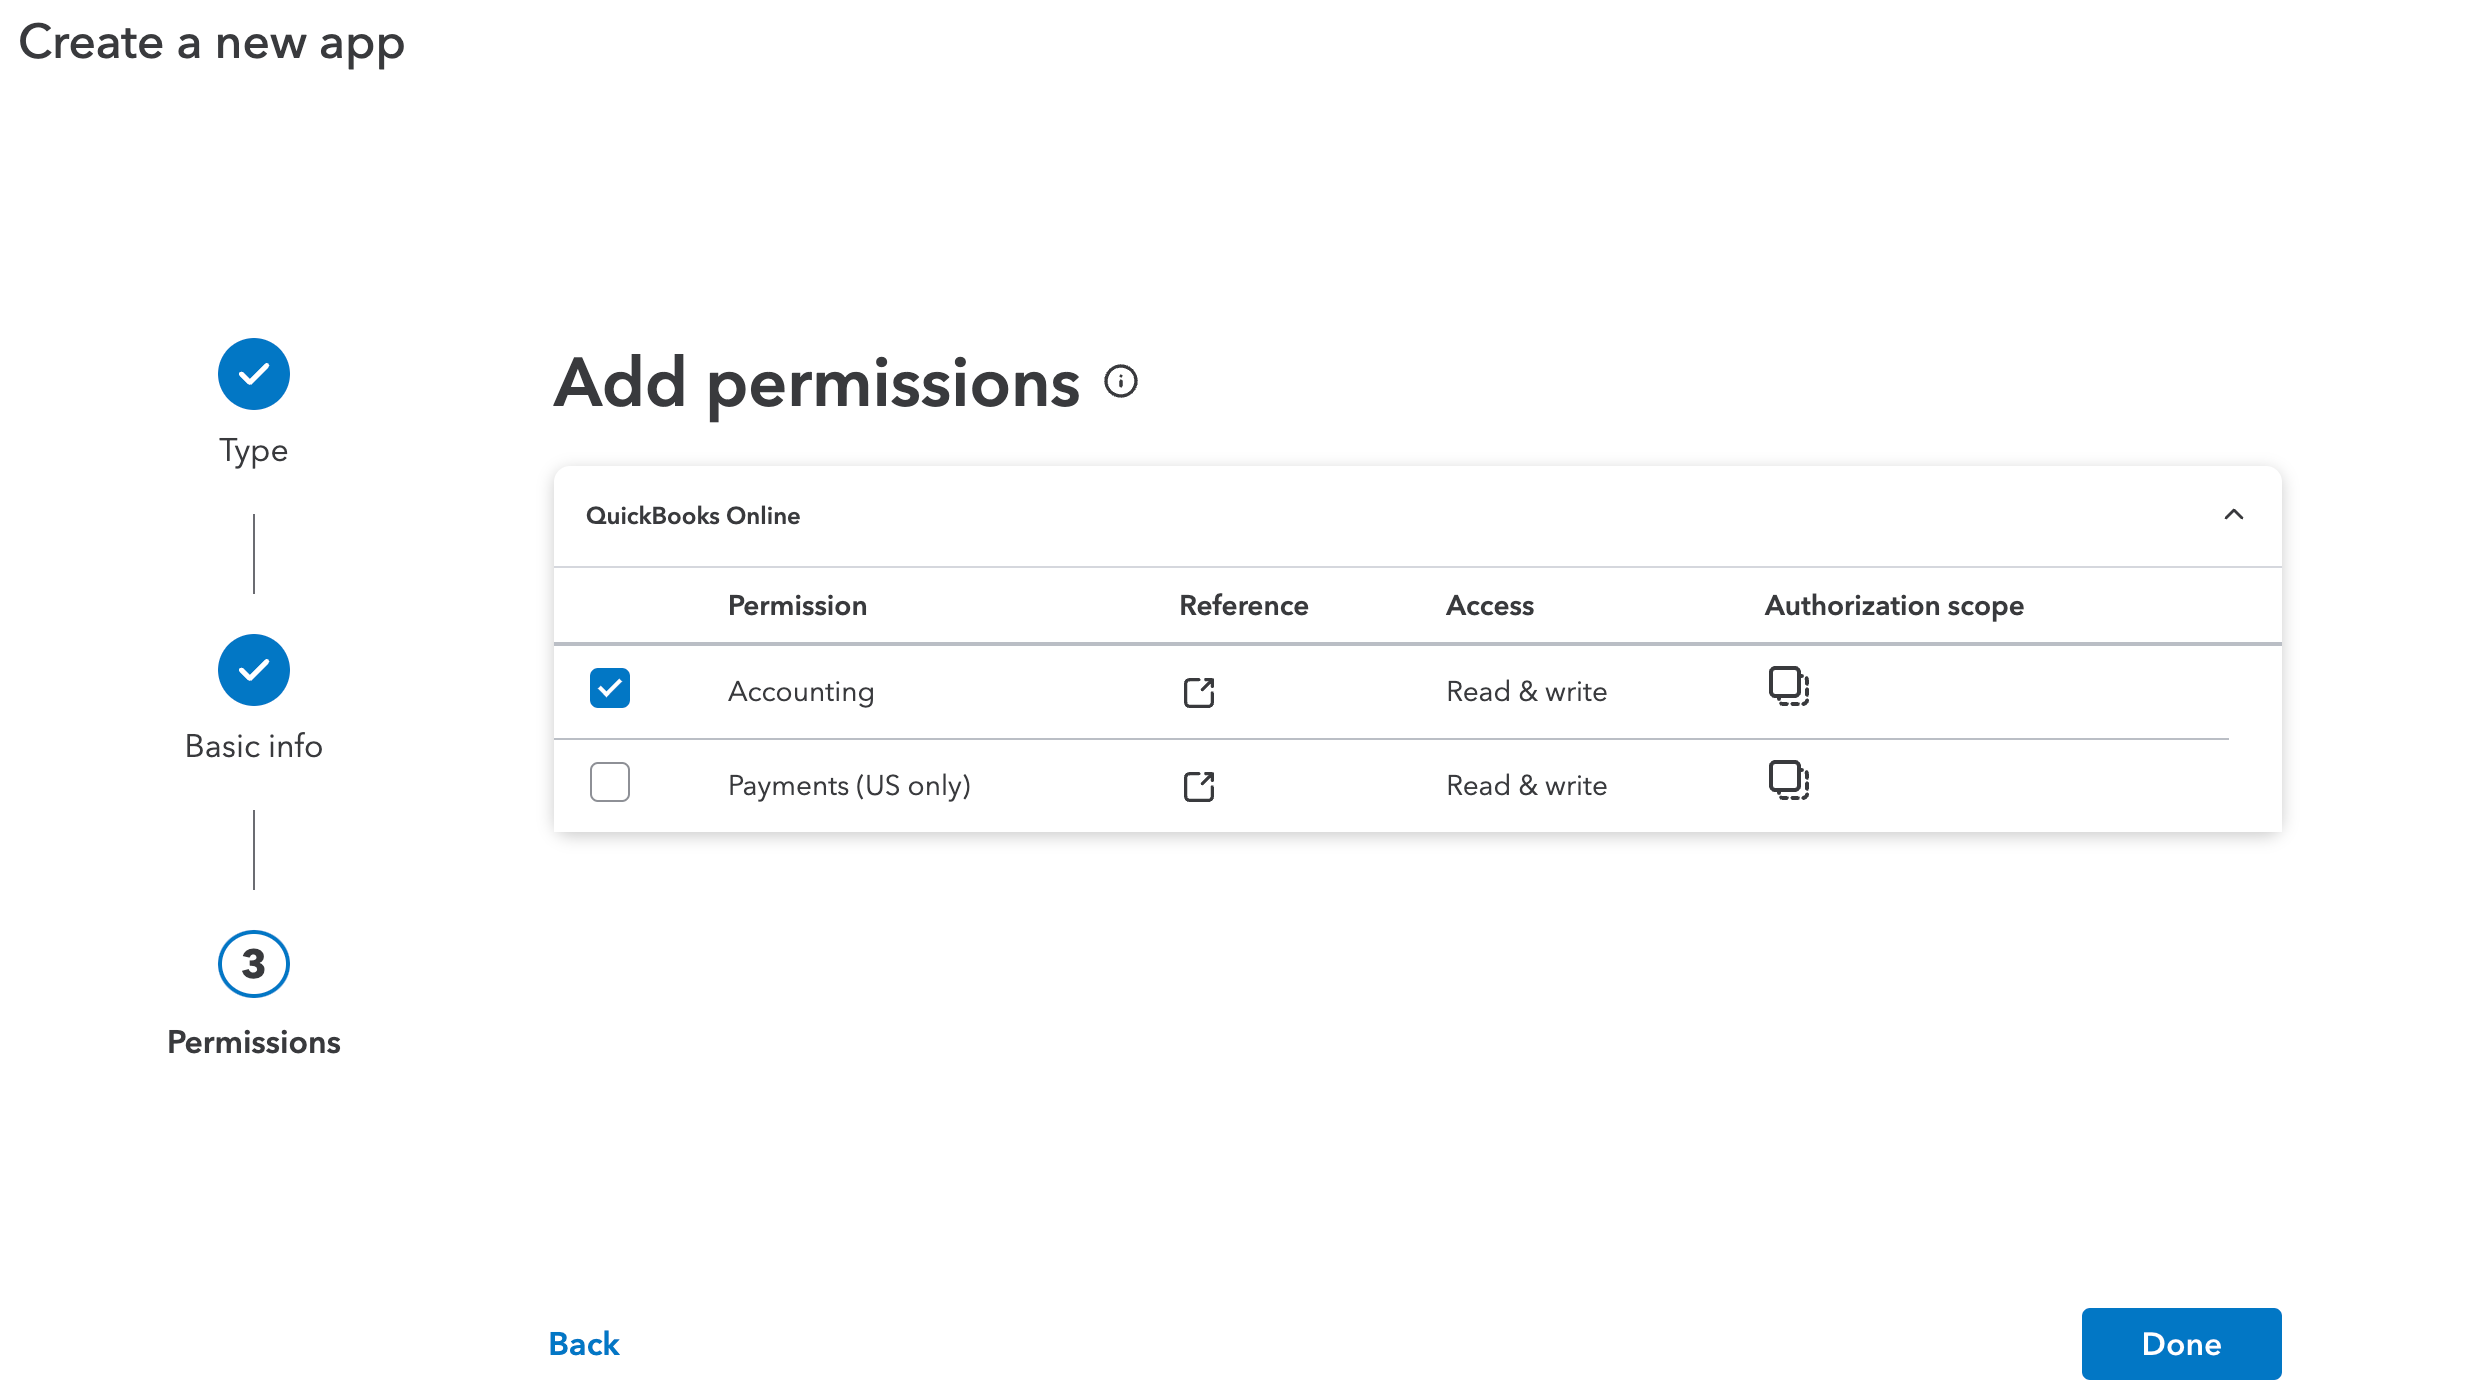Copy Accounting authorization scope icon

click(1788, 686)
